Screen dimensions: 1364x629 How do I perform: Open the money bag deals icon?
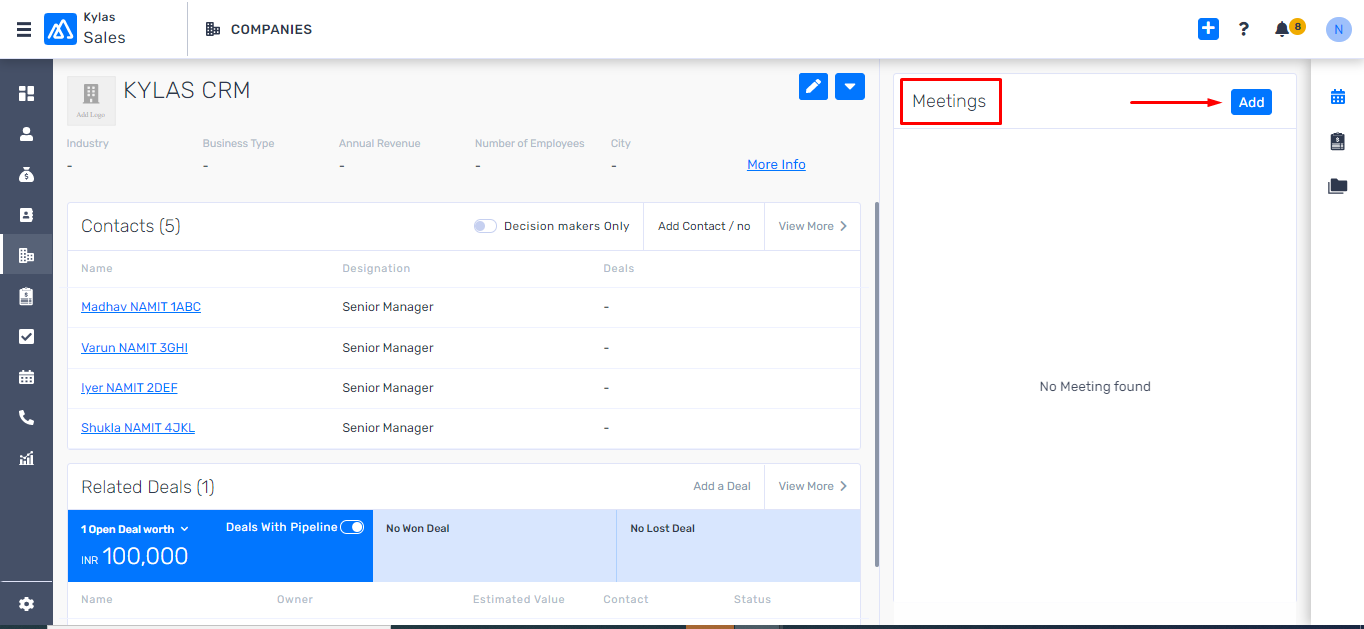pos(26,174)
